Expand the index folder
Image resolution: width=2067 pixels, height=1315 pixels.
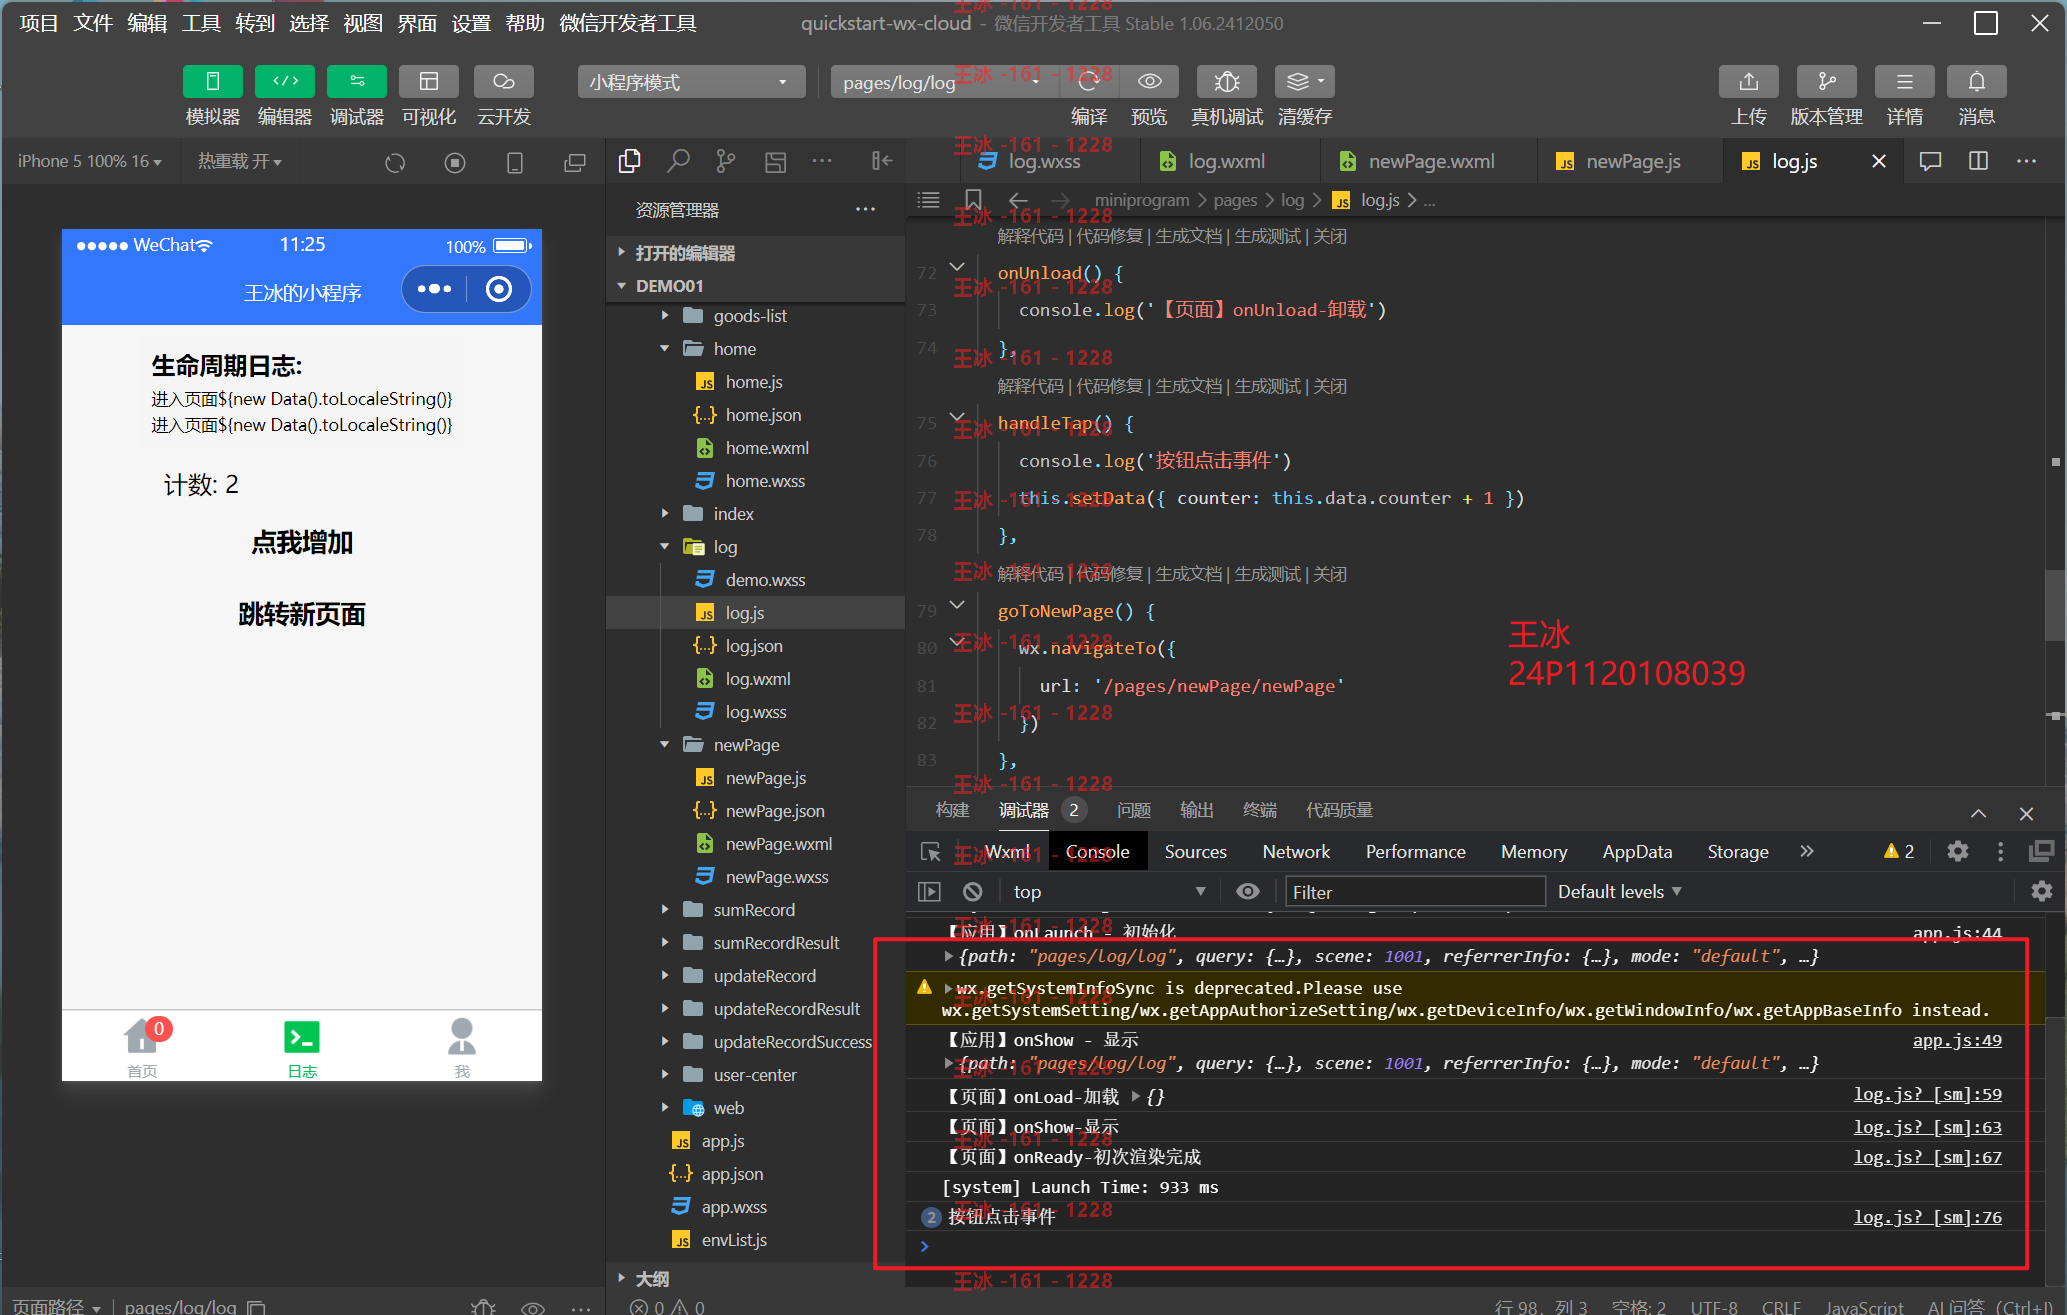click(x=755, y=514)
